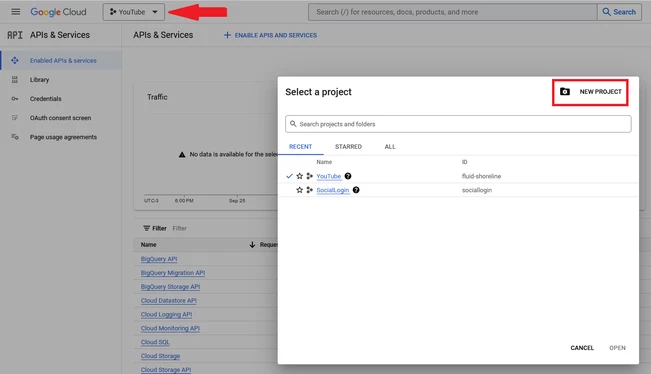Open the YouTube project link
Viewport: 651px width, 374px height.
[329, 176]
